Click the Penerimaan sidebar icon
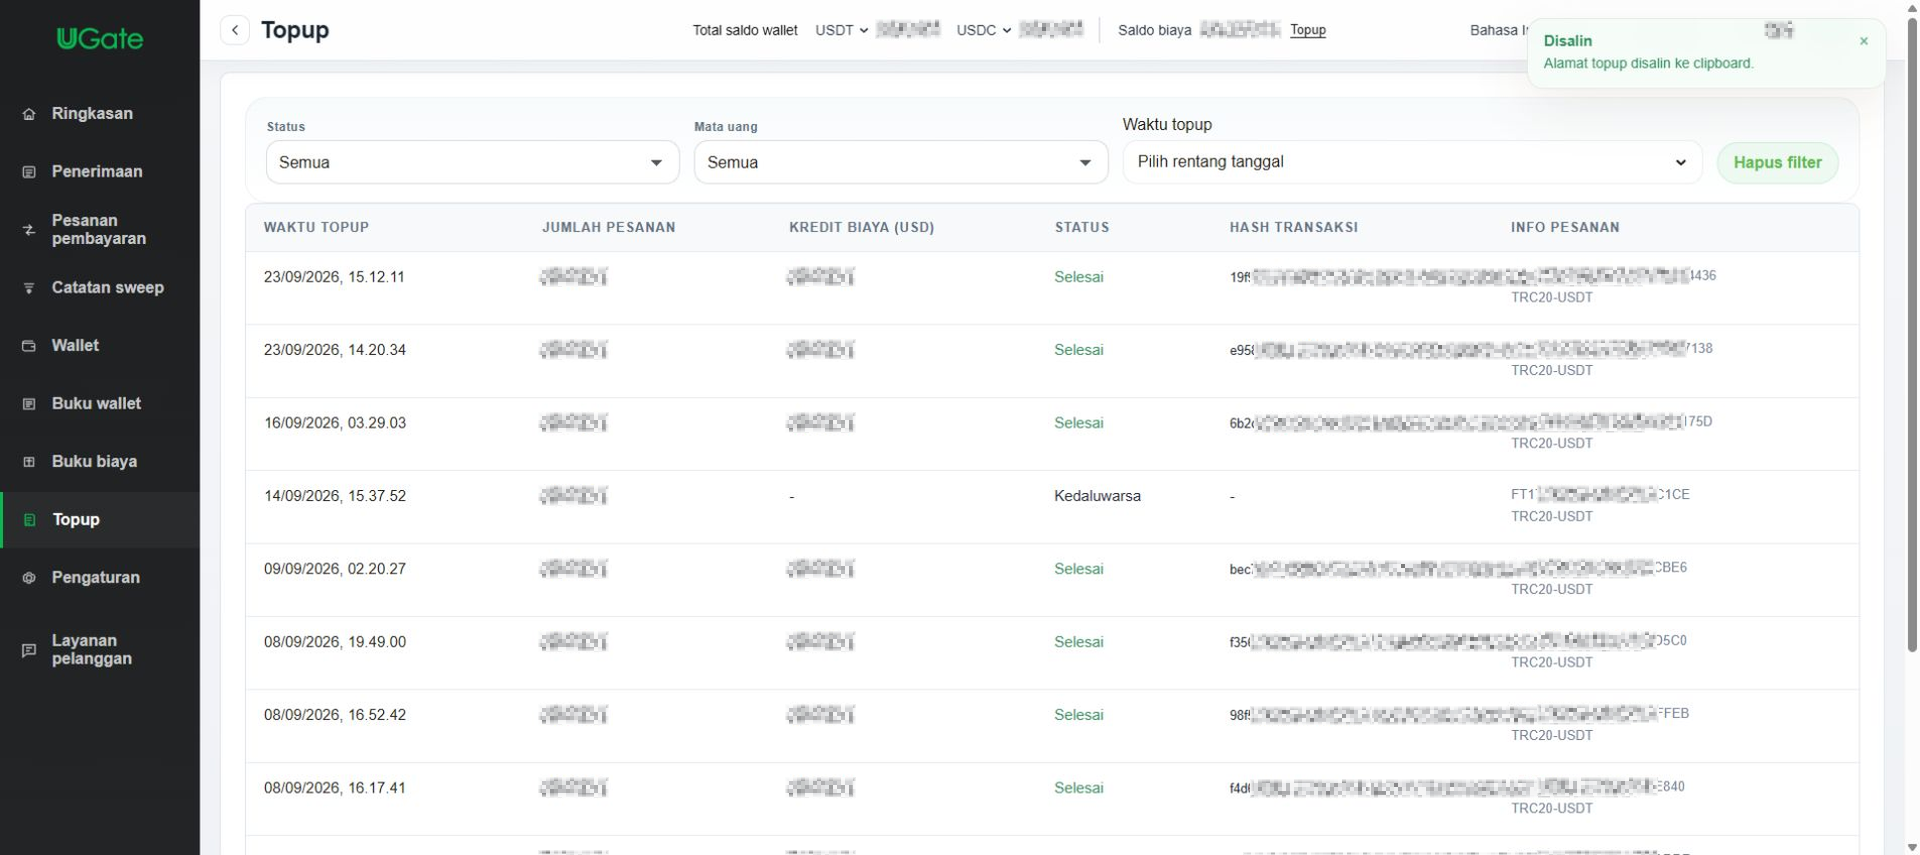The width and height of the screenshot is (1920, 855). [29, 172]
